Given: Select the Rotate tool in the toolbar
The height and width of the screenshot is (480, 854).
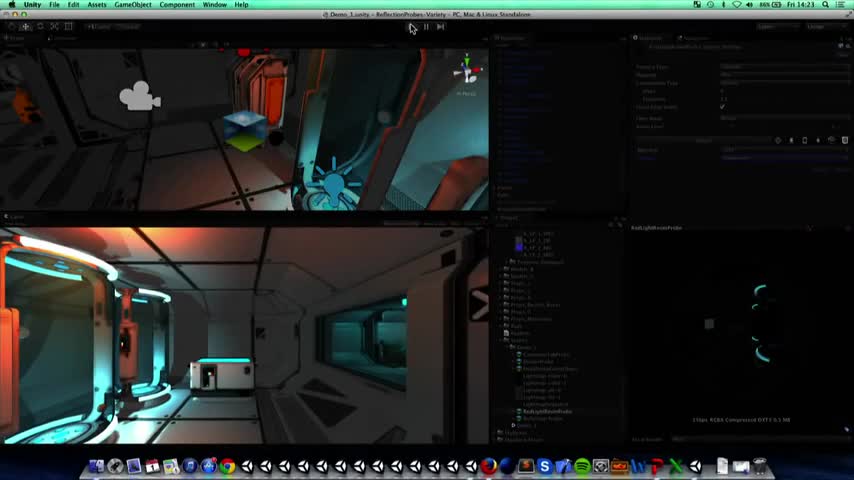Looking at the screenshot, I should 40,27.
